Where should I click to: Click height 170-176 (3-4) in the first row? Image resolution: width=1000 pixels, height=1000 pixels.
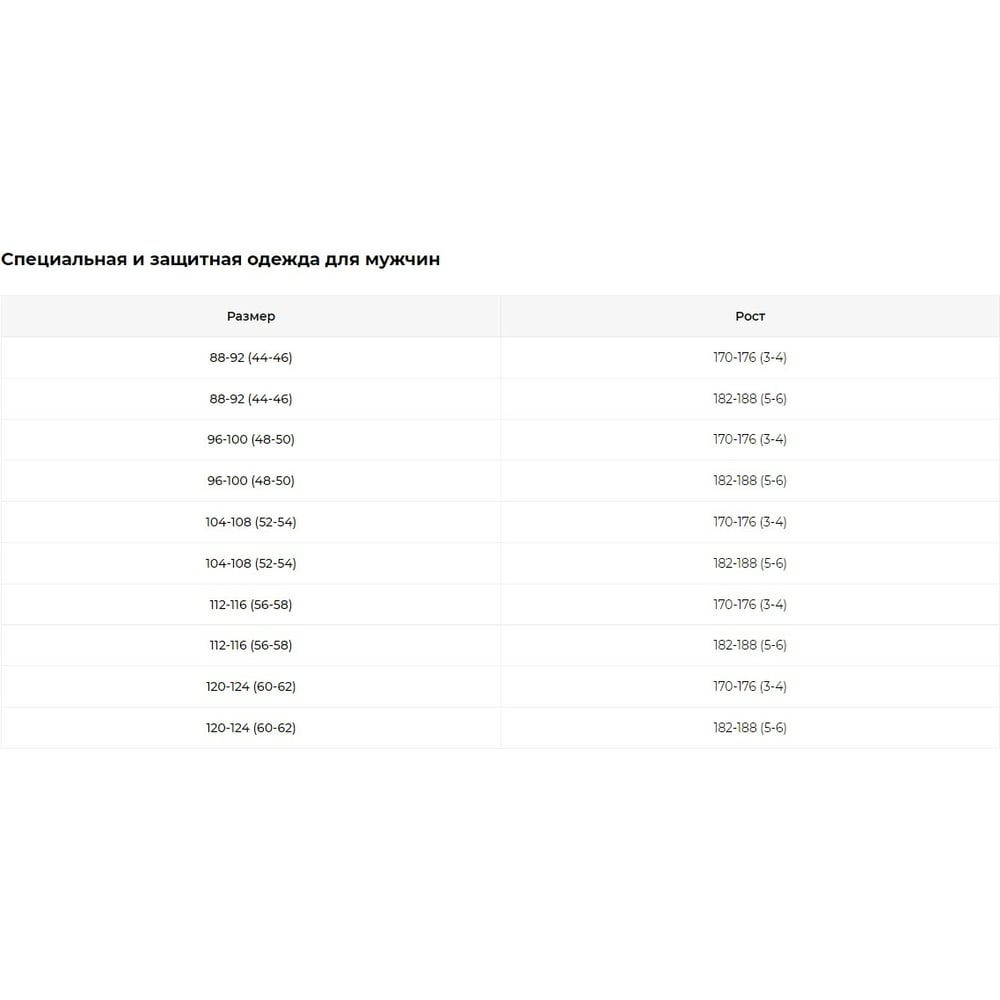pyautogui.click(x=749, y=357)
